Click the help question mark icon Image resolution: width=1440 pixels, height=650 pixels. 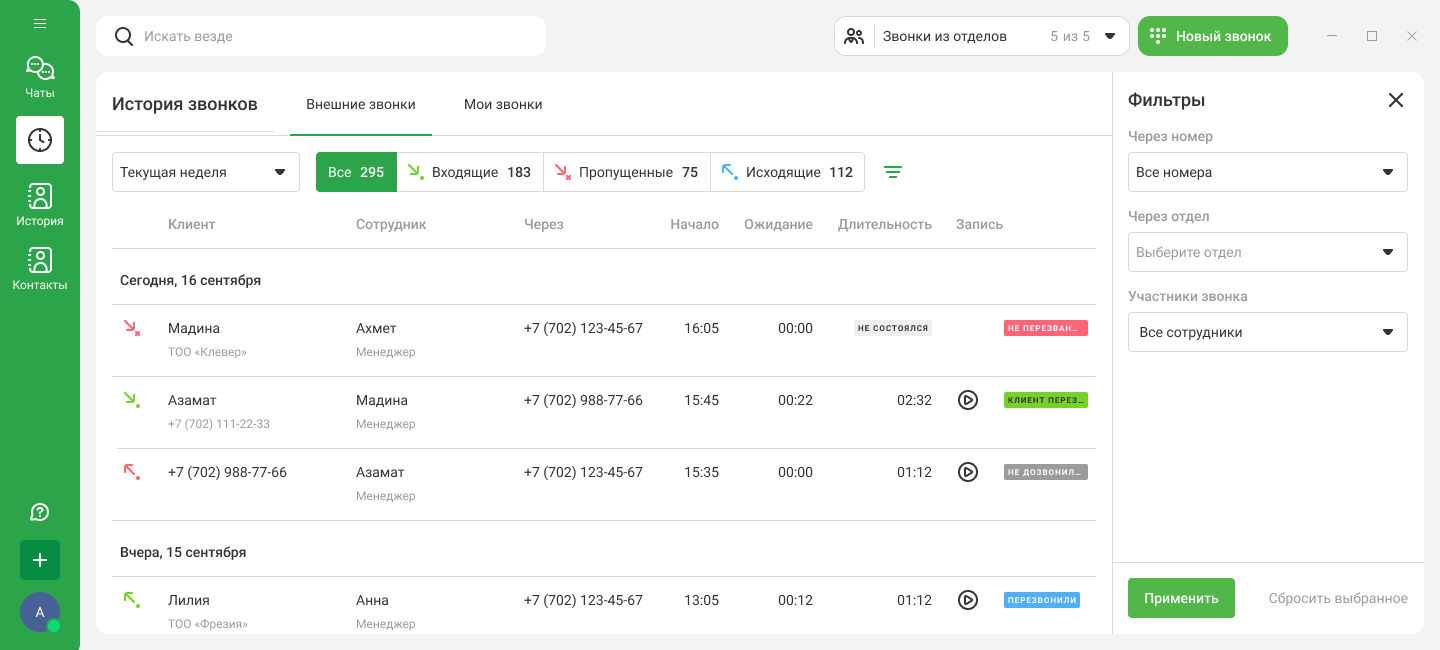click(x=40, y=512)
